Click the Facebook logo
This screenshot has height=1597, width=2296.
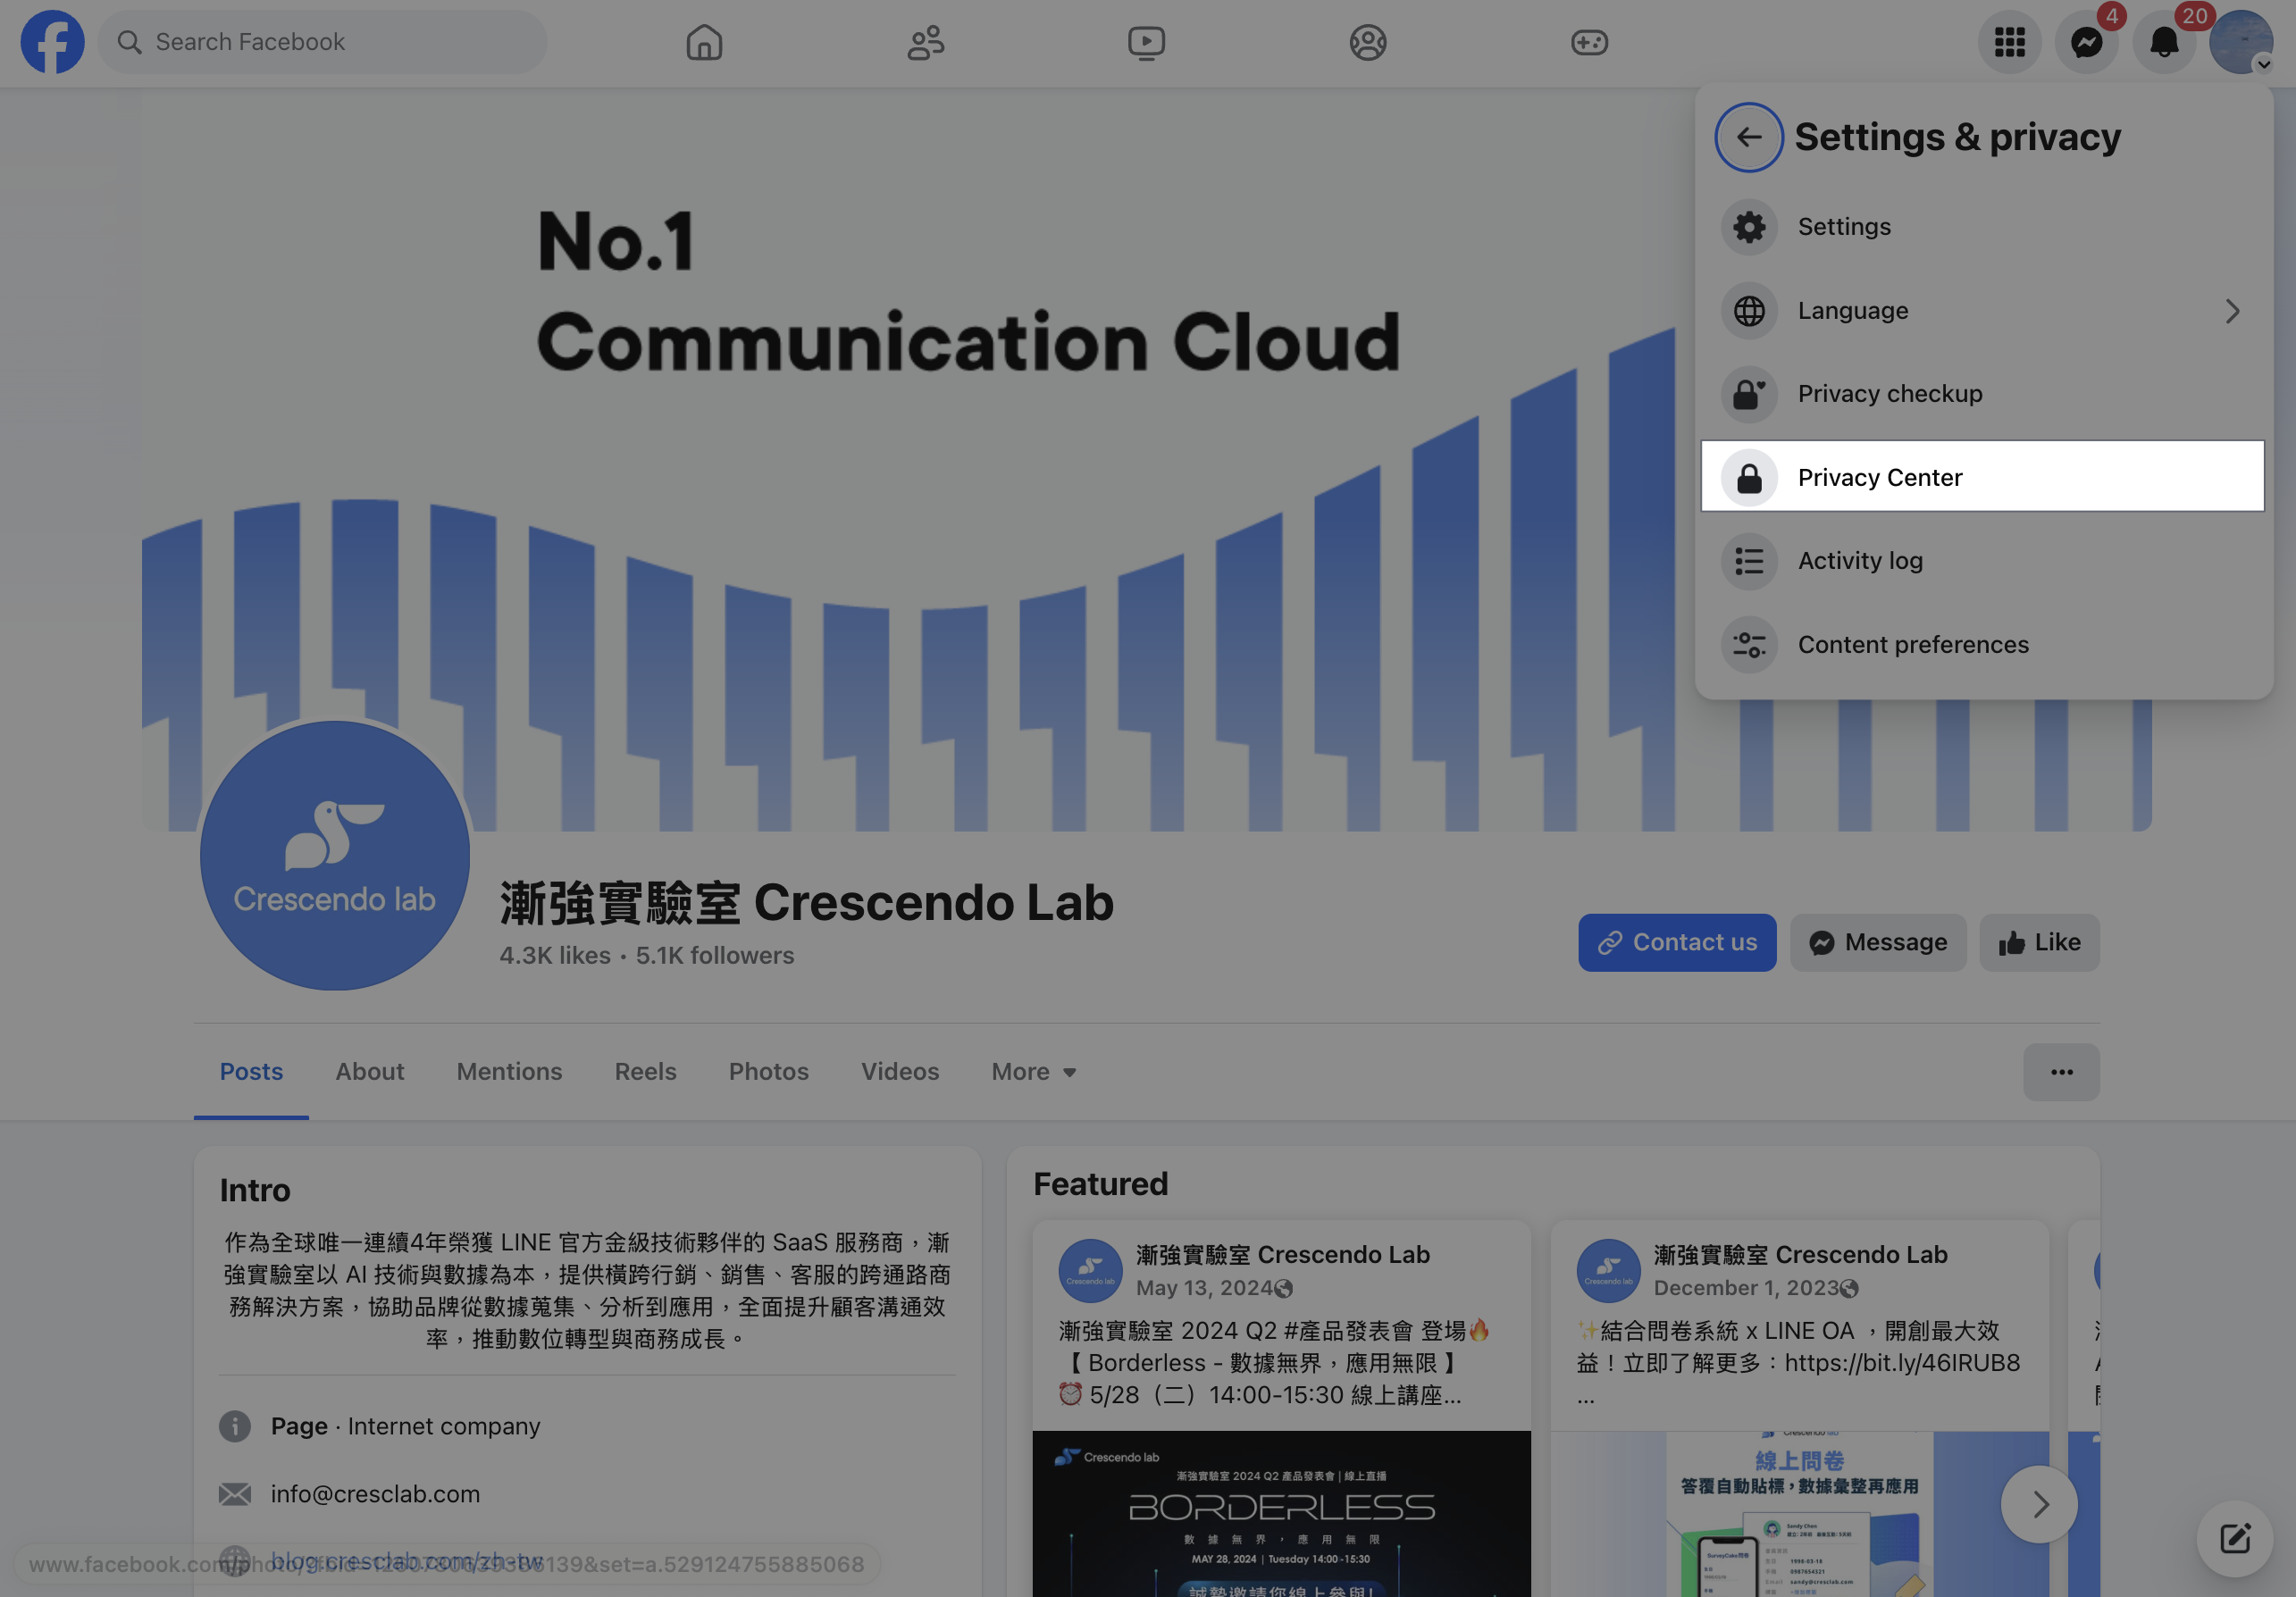pos(52,42)
